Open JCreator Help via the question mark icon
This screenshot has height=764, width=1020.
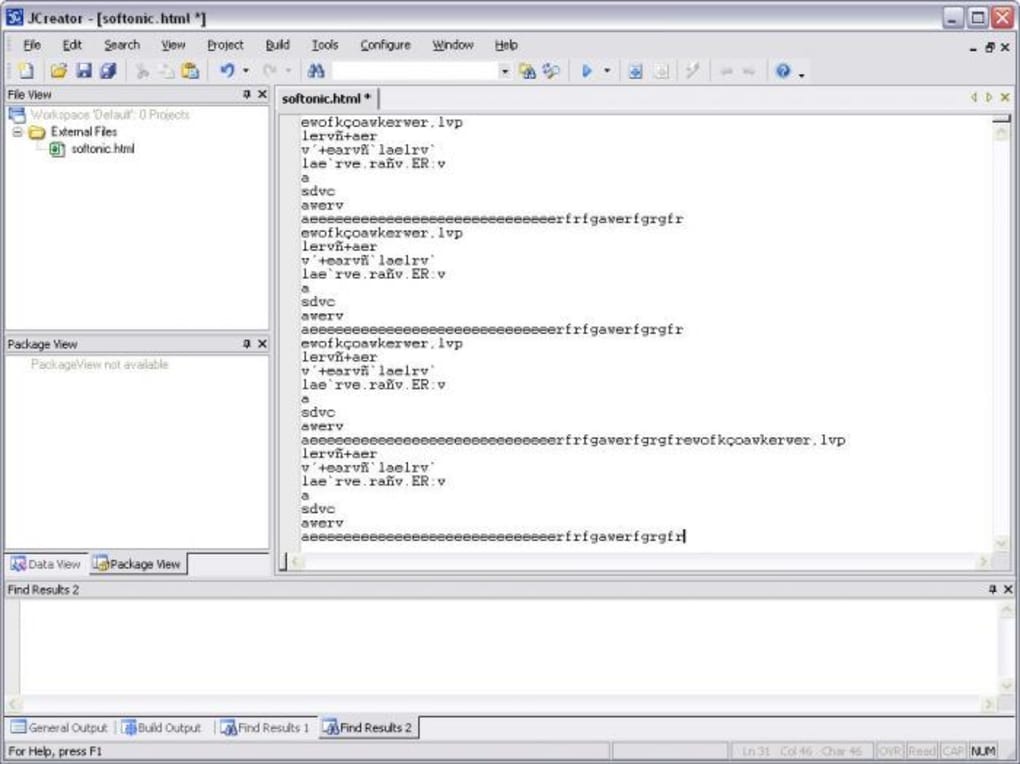[782, 70]
